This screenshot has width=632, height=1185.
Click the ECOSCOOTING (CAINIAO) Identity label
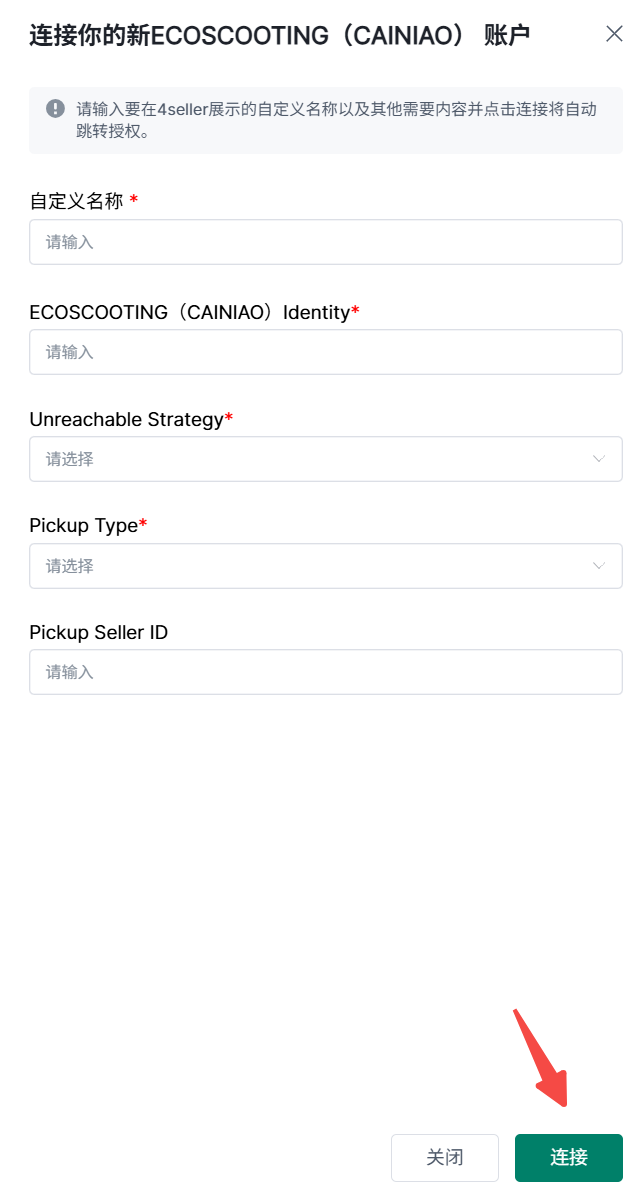(x=189, y=312)
